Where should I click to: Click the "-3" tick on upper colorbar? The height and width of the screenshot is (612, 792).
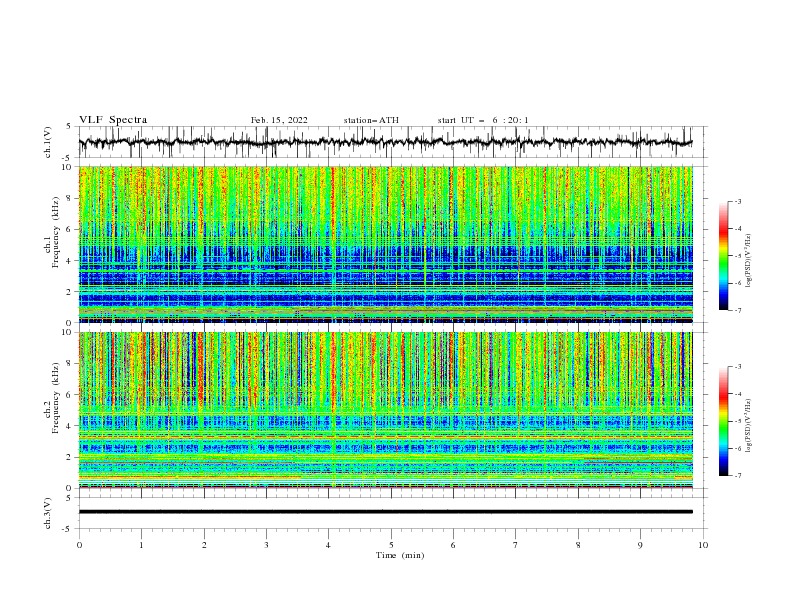737,201
